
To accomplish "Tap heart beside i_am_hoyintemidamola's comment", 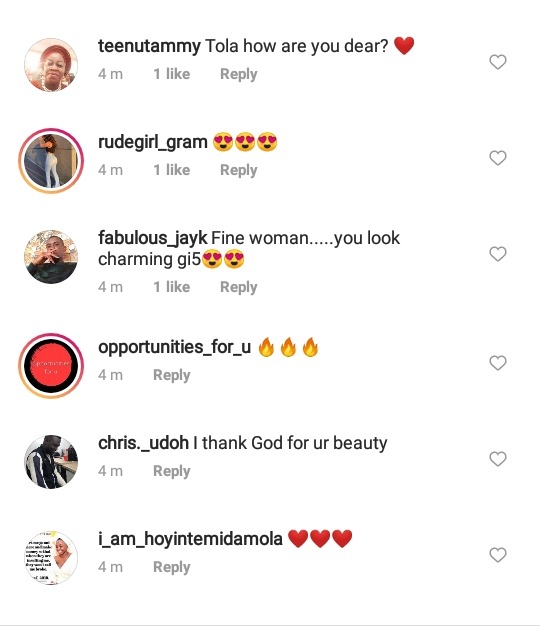I will [498, 555].
